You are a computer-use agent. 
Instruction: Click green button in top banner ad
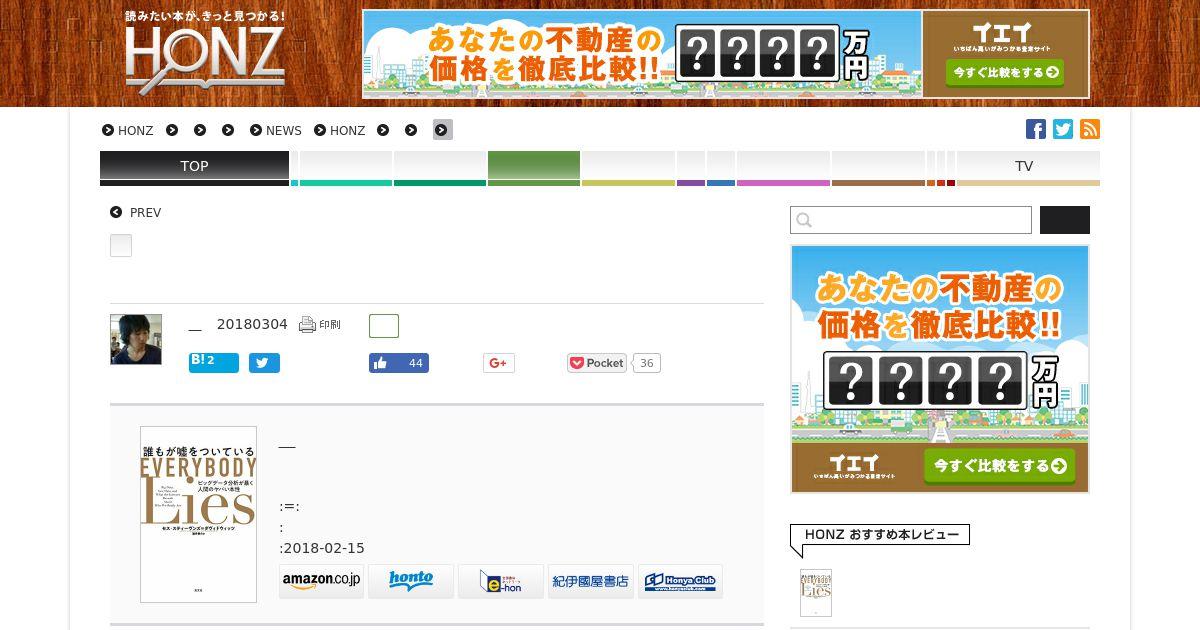[x=1005, y=72]
